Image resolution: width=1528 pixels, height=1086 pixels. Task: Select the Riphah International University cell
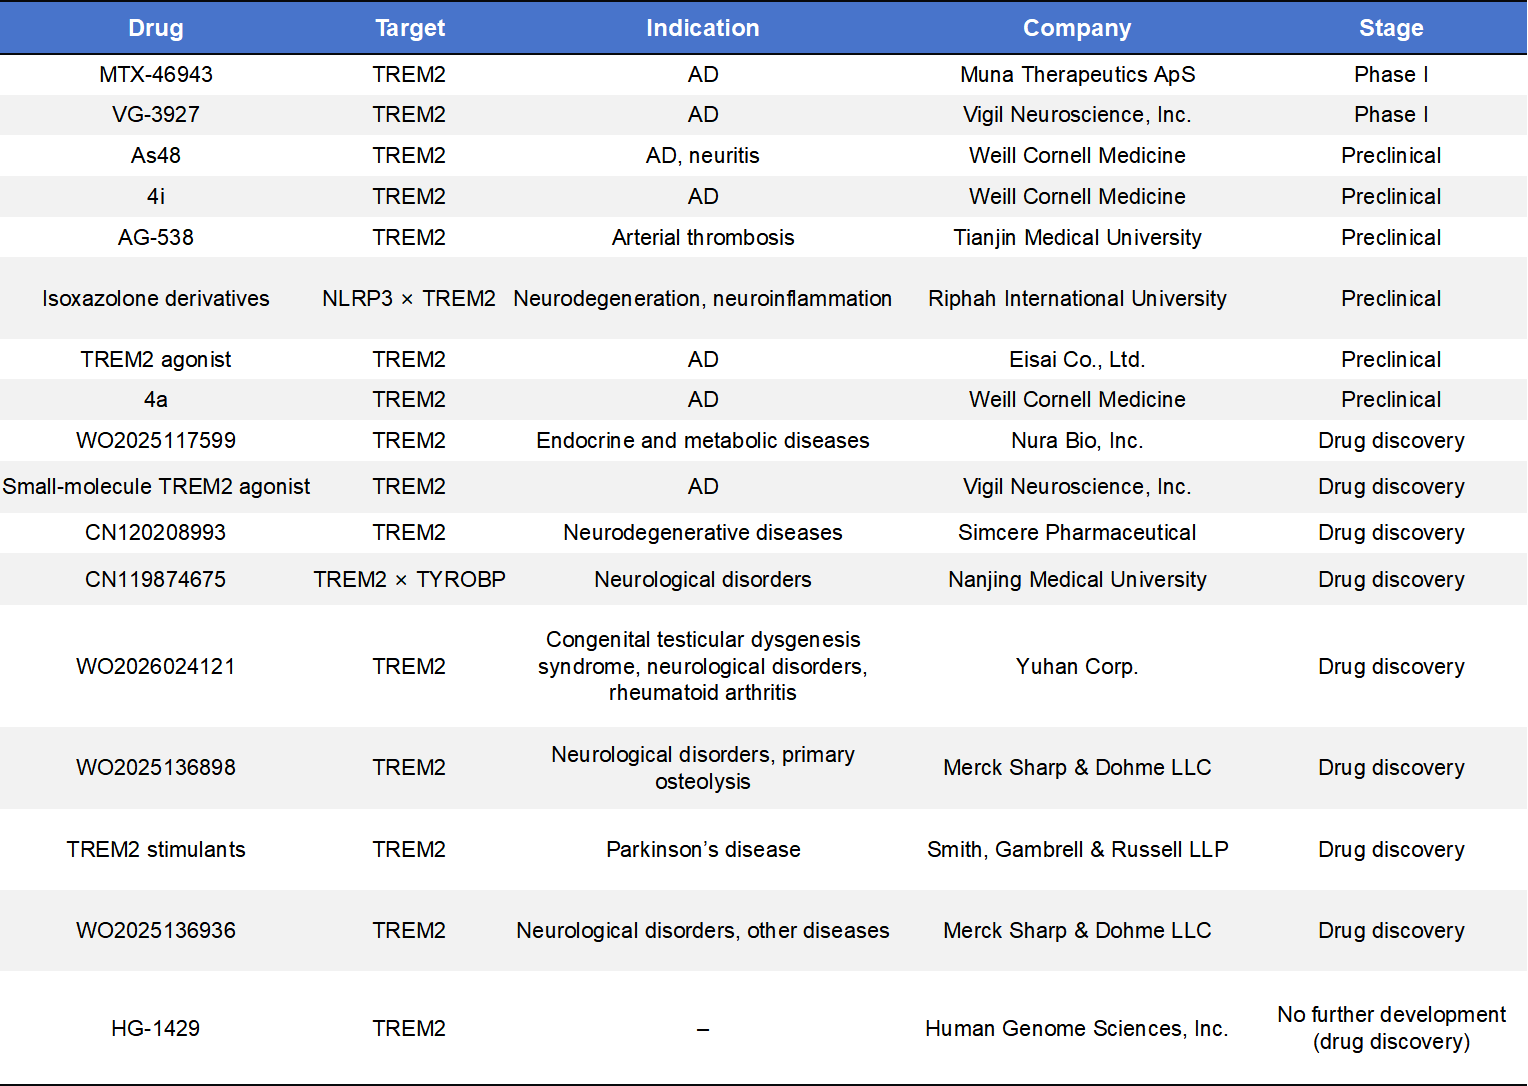point(1077,299)
